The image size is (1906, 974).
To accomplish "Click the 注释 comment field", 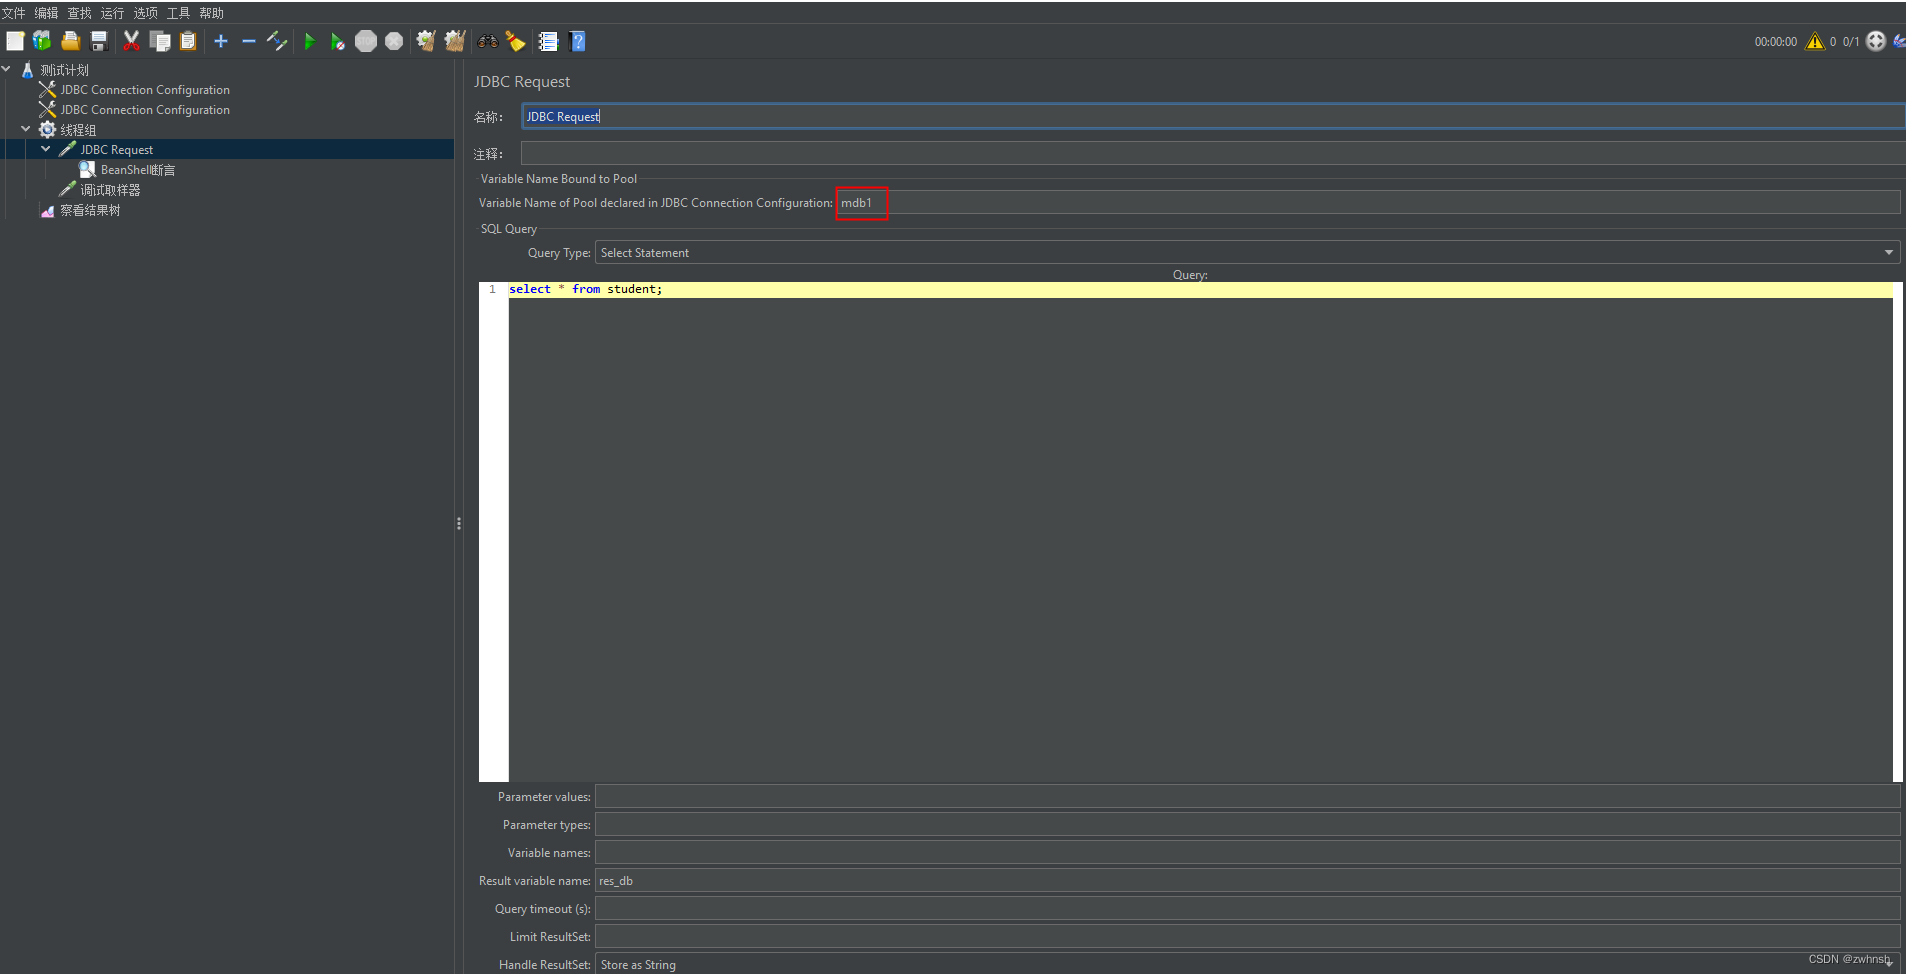I will (x=1213, y=153).
